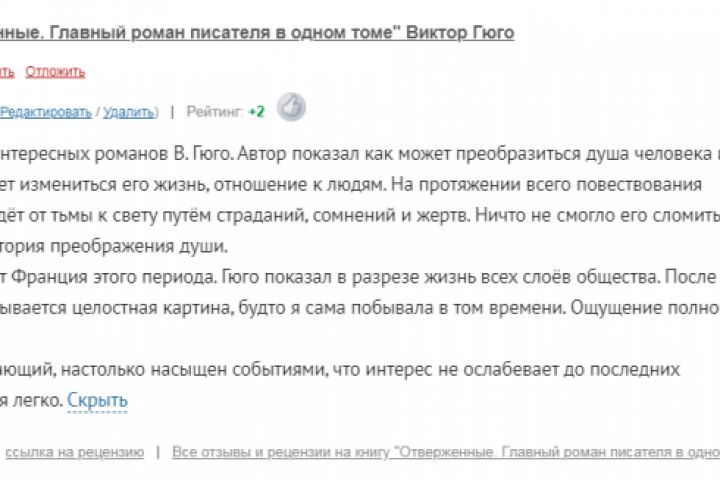The height and width of the screenshot is (480, 720).
Task: Click the line mentioning "насыщен событиями"
Action: click(340, 371)
